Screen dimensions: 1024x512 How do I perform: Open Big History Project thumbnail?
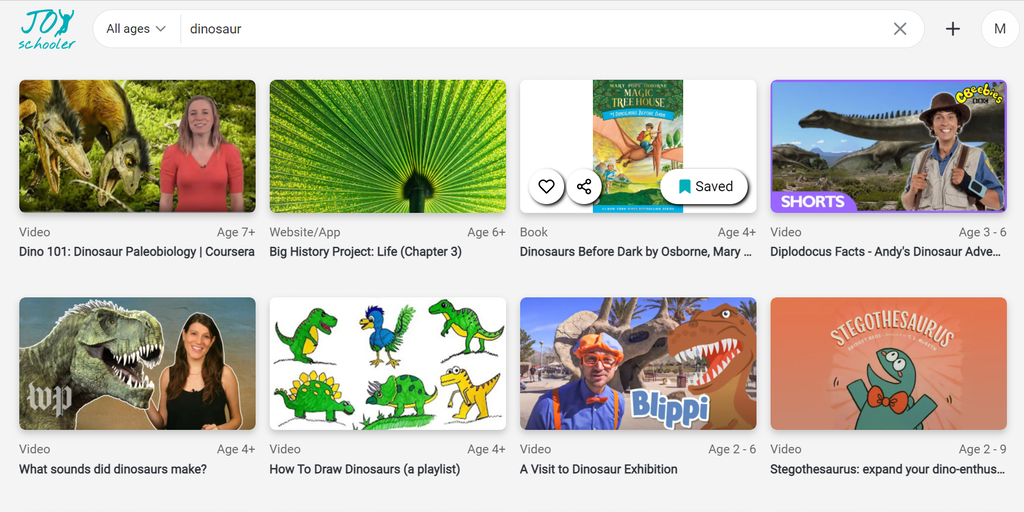coord(388,146)
